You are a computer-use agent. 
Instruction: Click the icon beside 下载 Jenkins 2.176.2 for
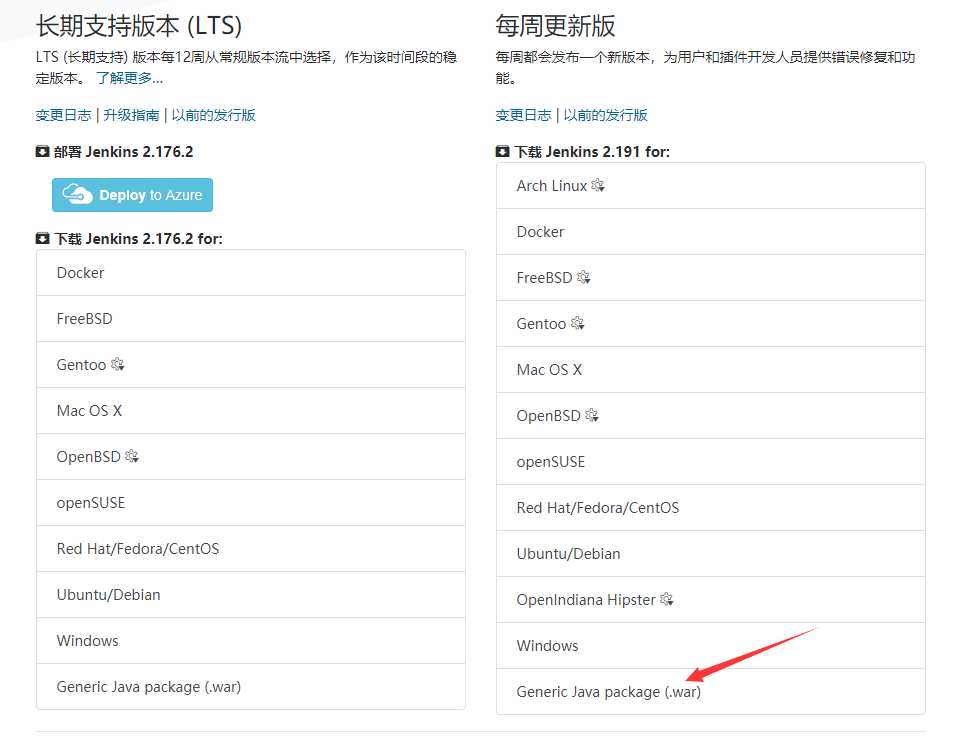42,238
